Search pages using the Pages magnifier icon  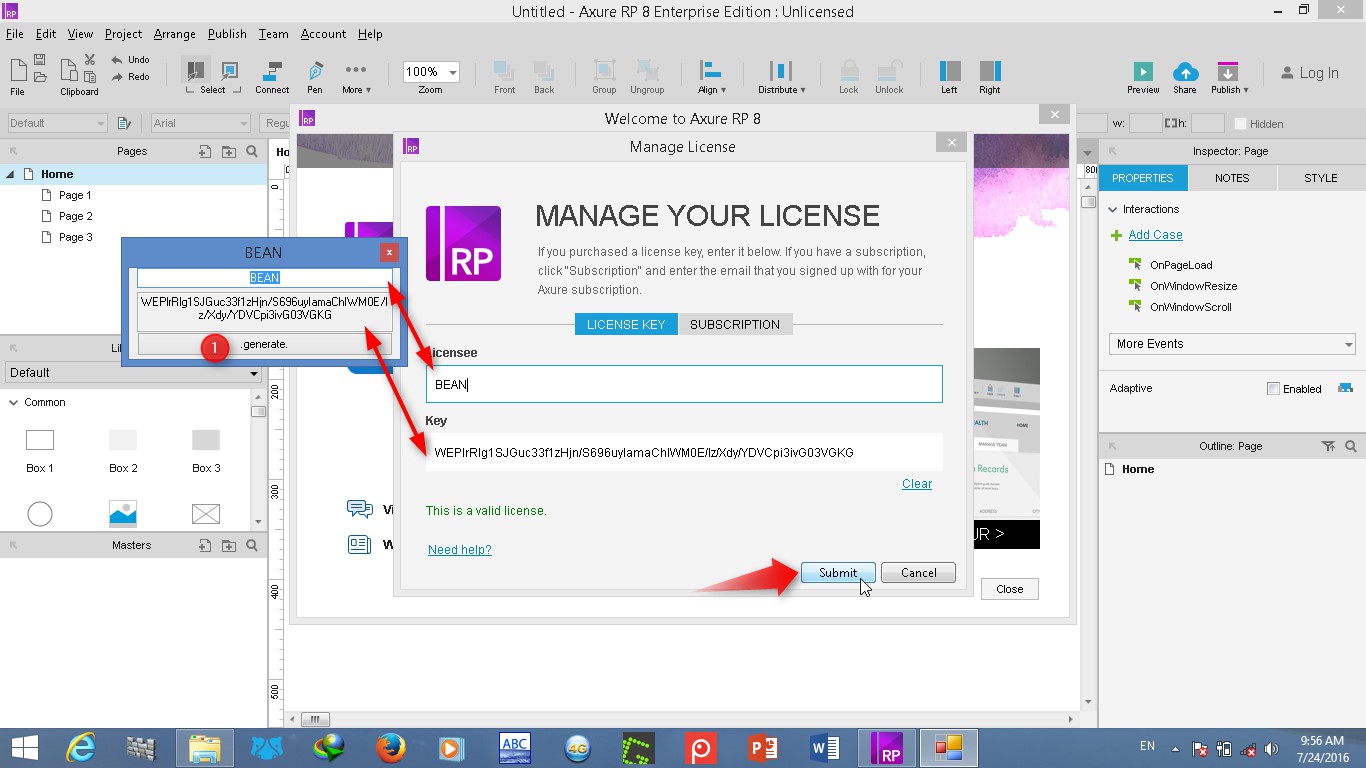click(x=252, y=152)
